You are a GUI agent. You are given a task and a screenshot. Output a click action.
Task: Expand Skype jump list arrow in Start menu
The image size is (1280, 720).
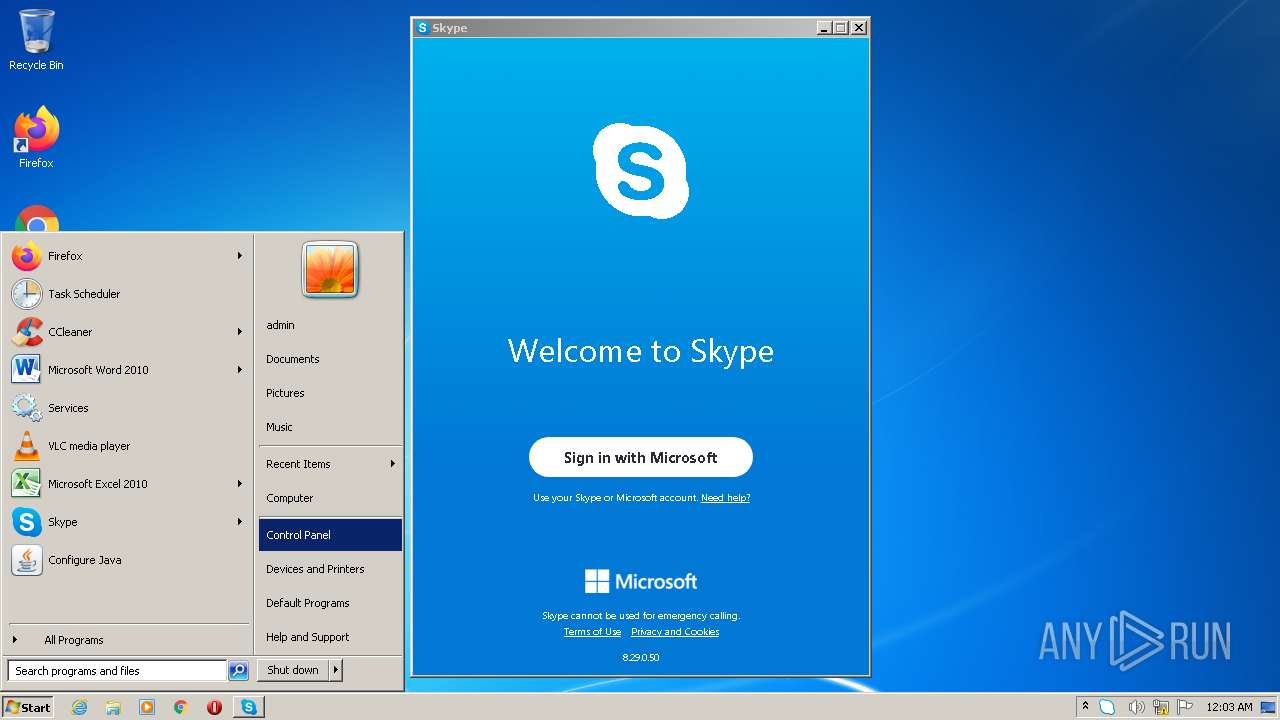[240, 522]
